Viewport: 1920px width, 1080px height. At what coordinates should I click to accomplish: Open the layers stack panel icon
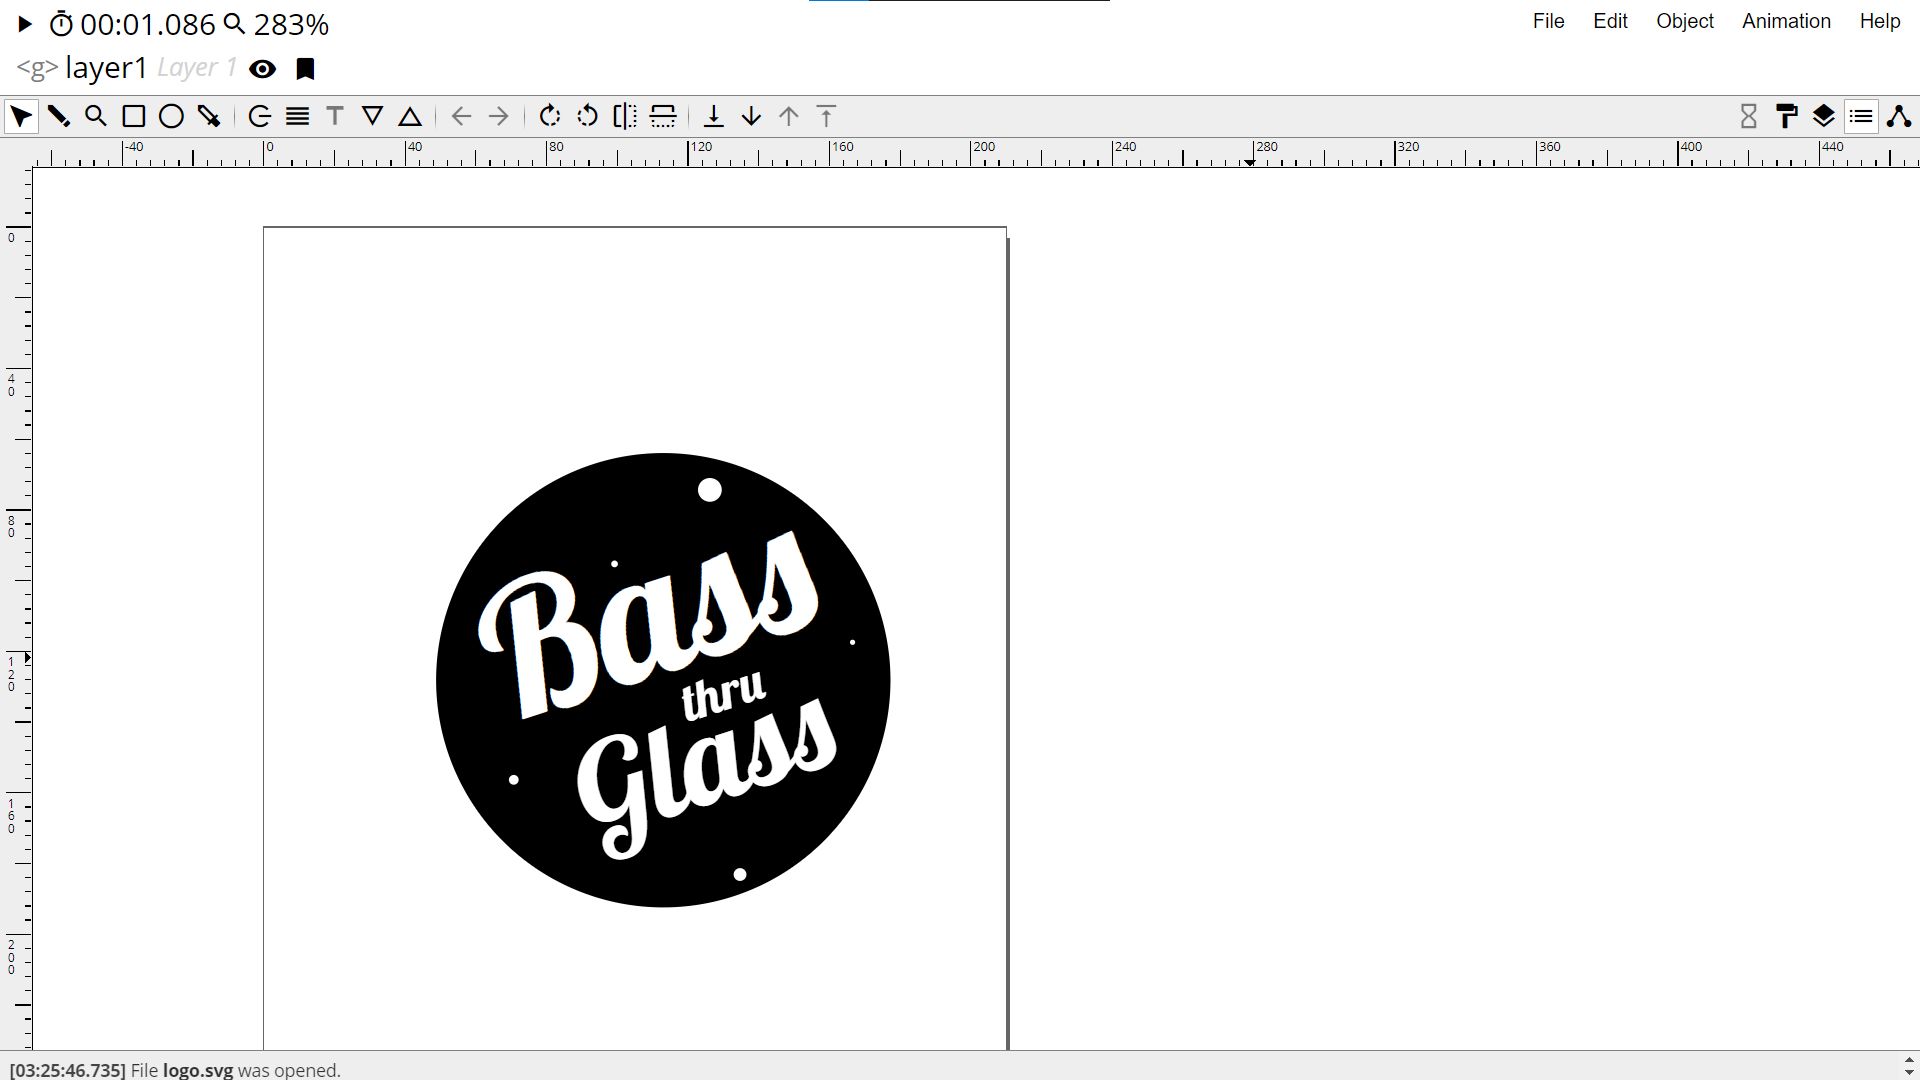tap(1823, 117)
